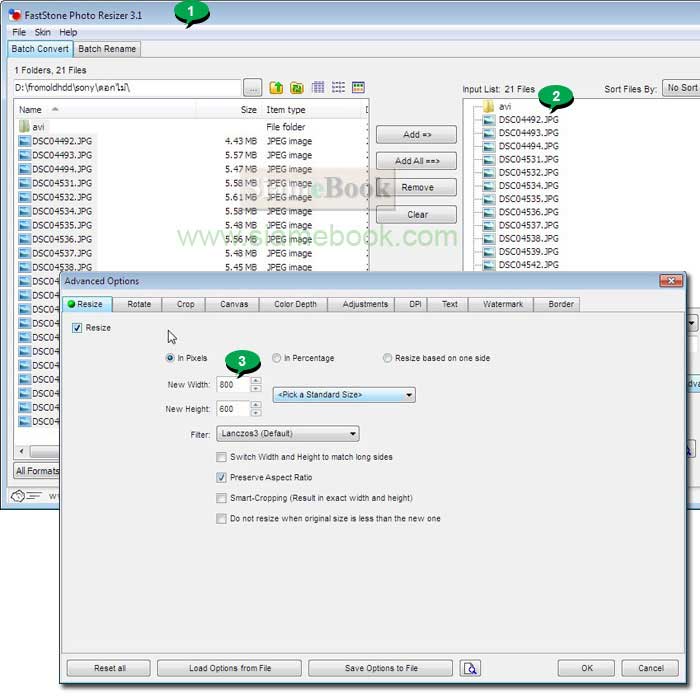
Task: Uncheck the Resize checkbox
Action: 77,328
